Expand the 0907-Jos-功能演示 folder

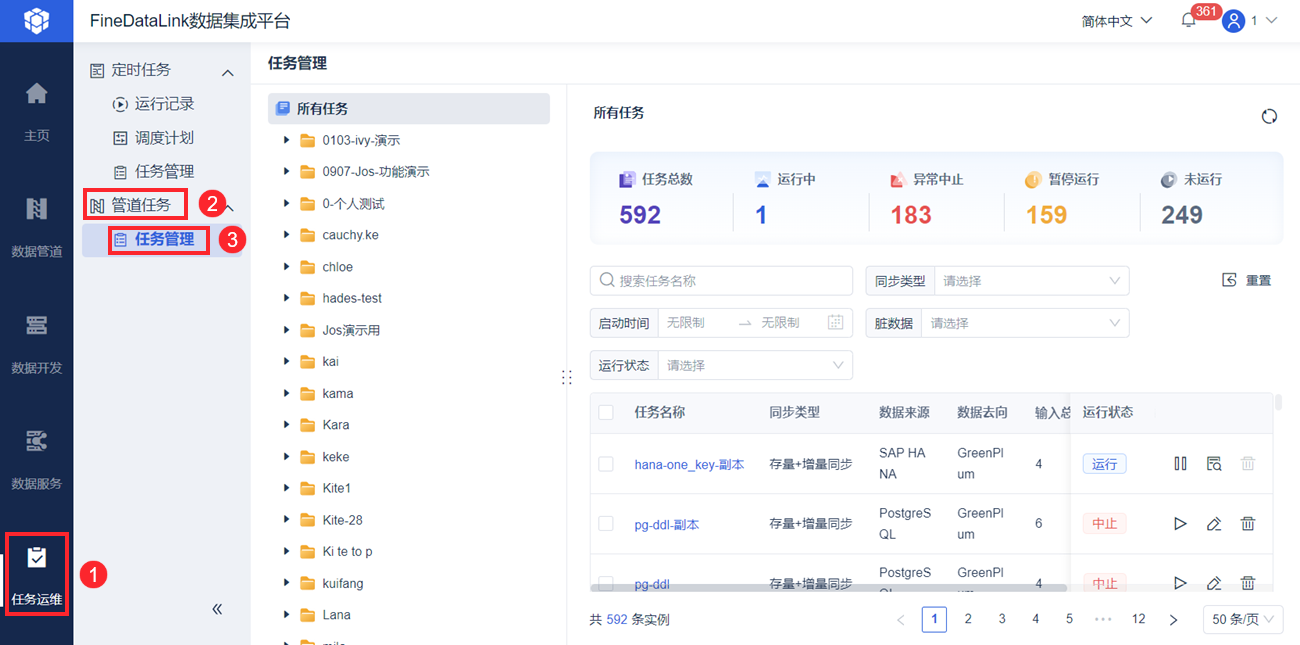point(287,171)
